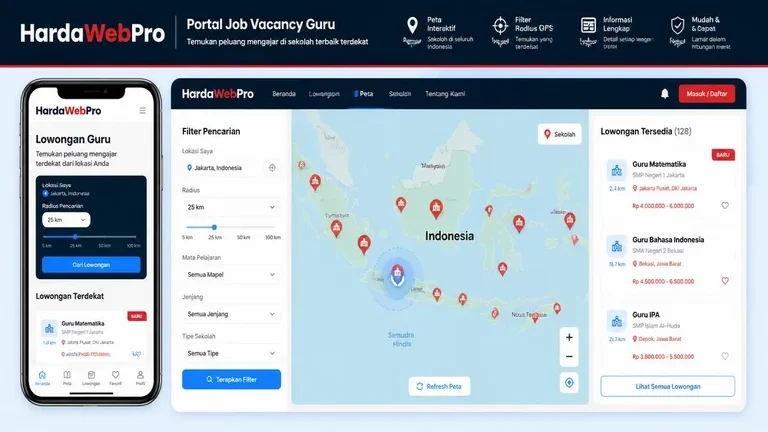Tap the Peta icon in phone bottom nav
The width and height of the screenshot is (768, 432).
(x=67, y=375)
